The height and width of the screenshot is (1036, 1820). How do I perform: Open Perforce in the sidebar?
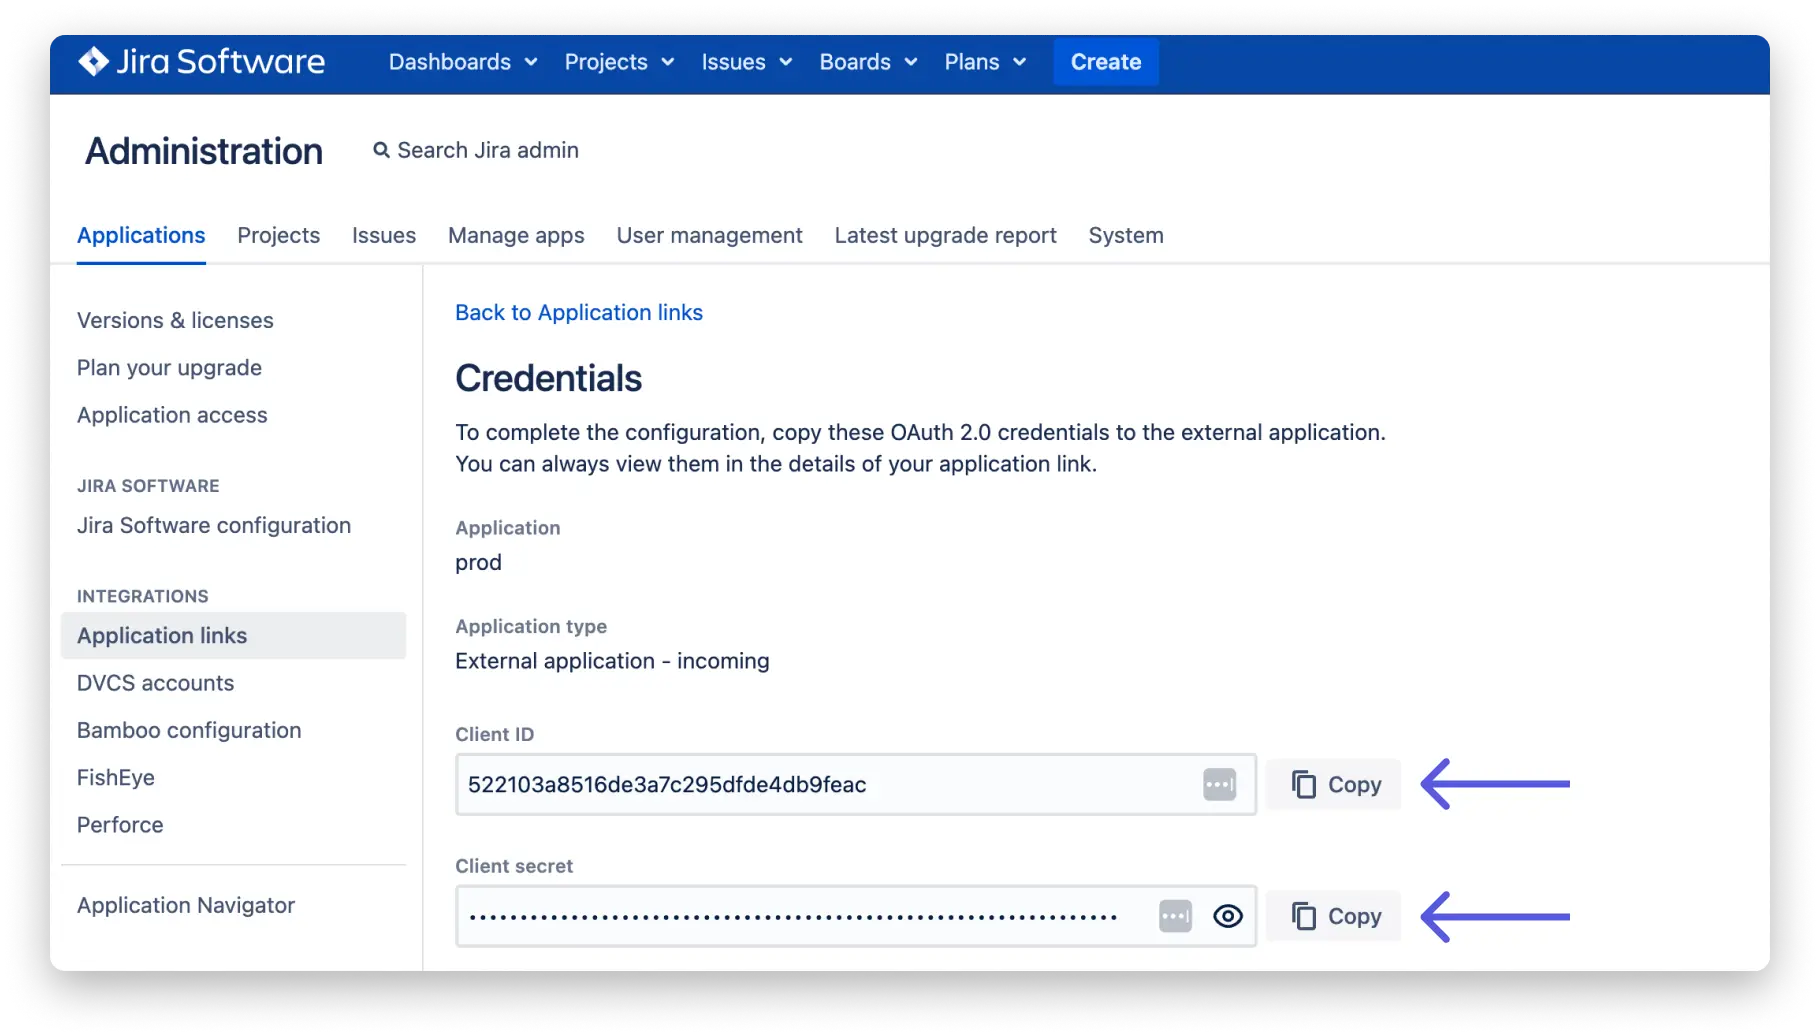120,825
